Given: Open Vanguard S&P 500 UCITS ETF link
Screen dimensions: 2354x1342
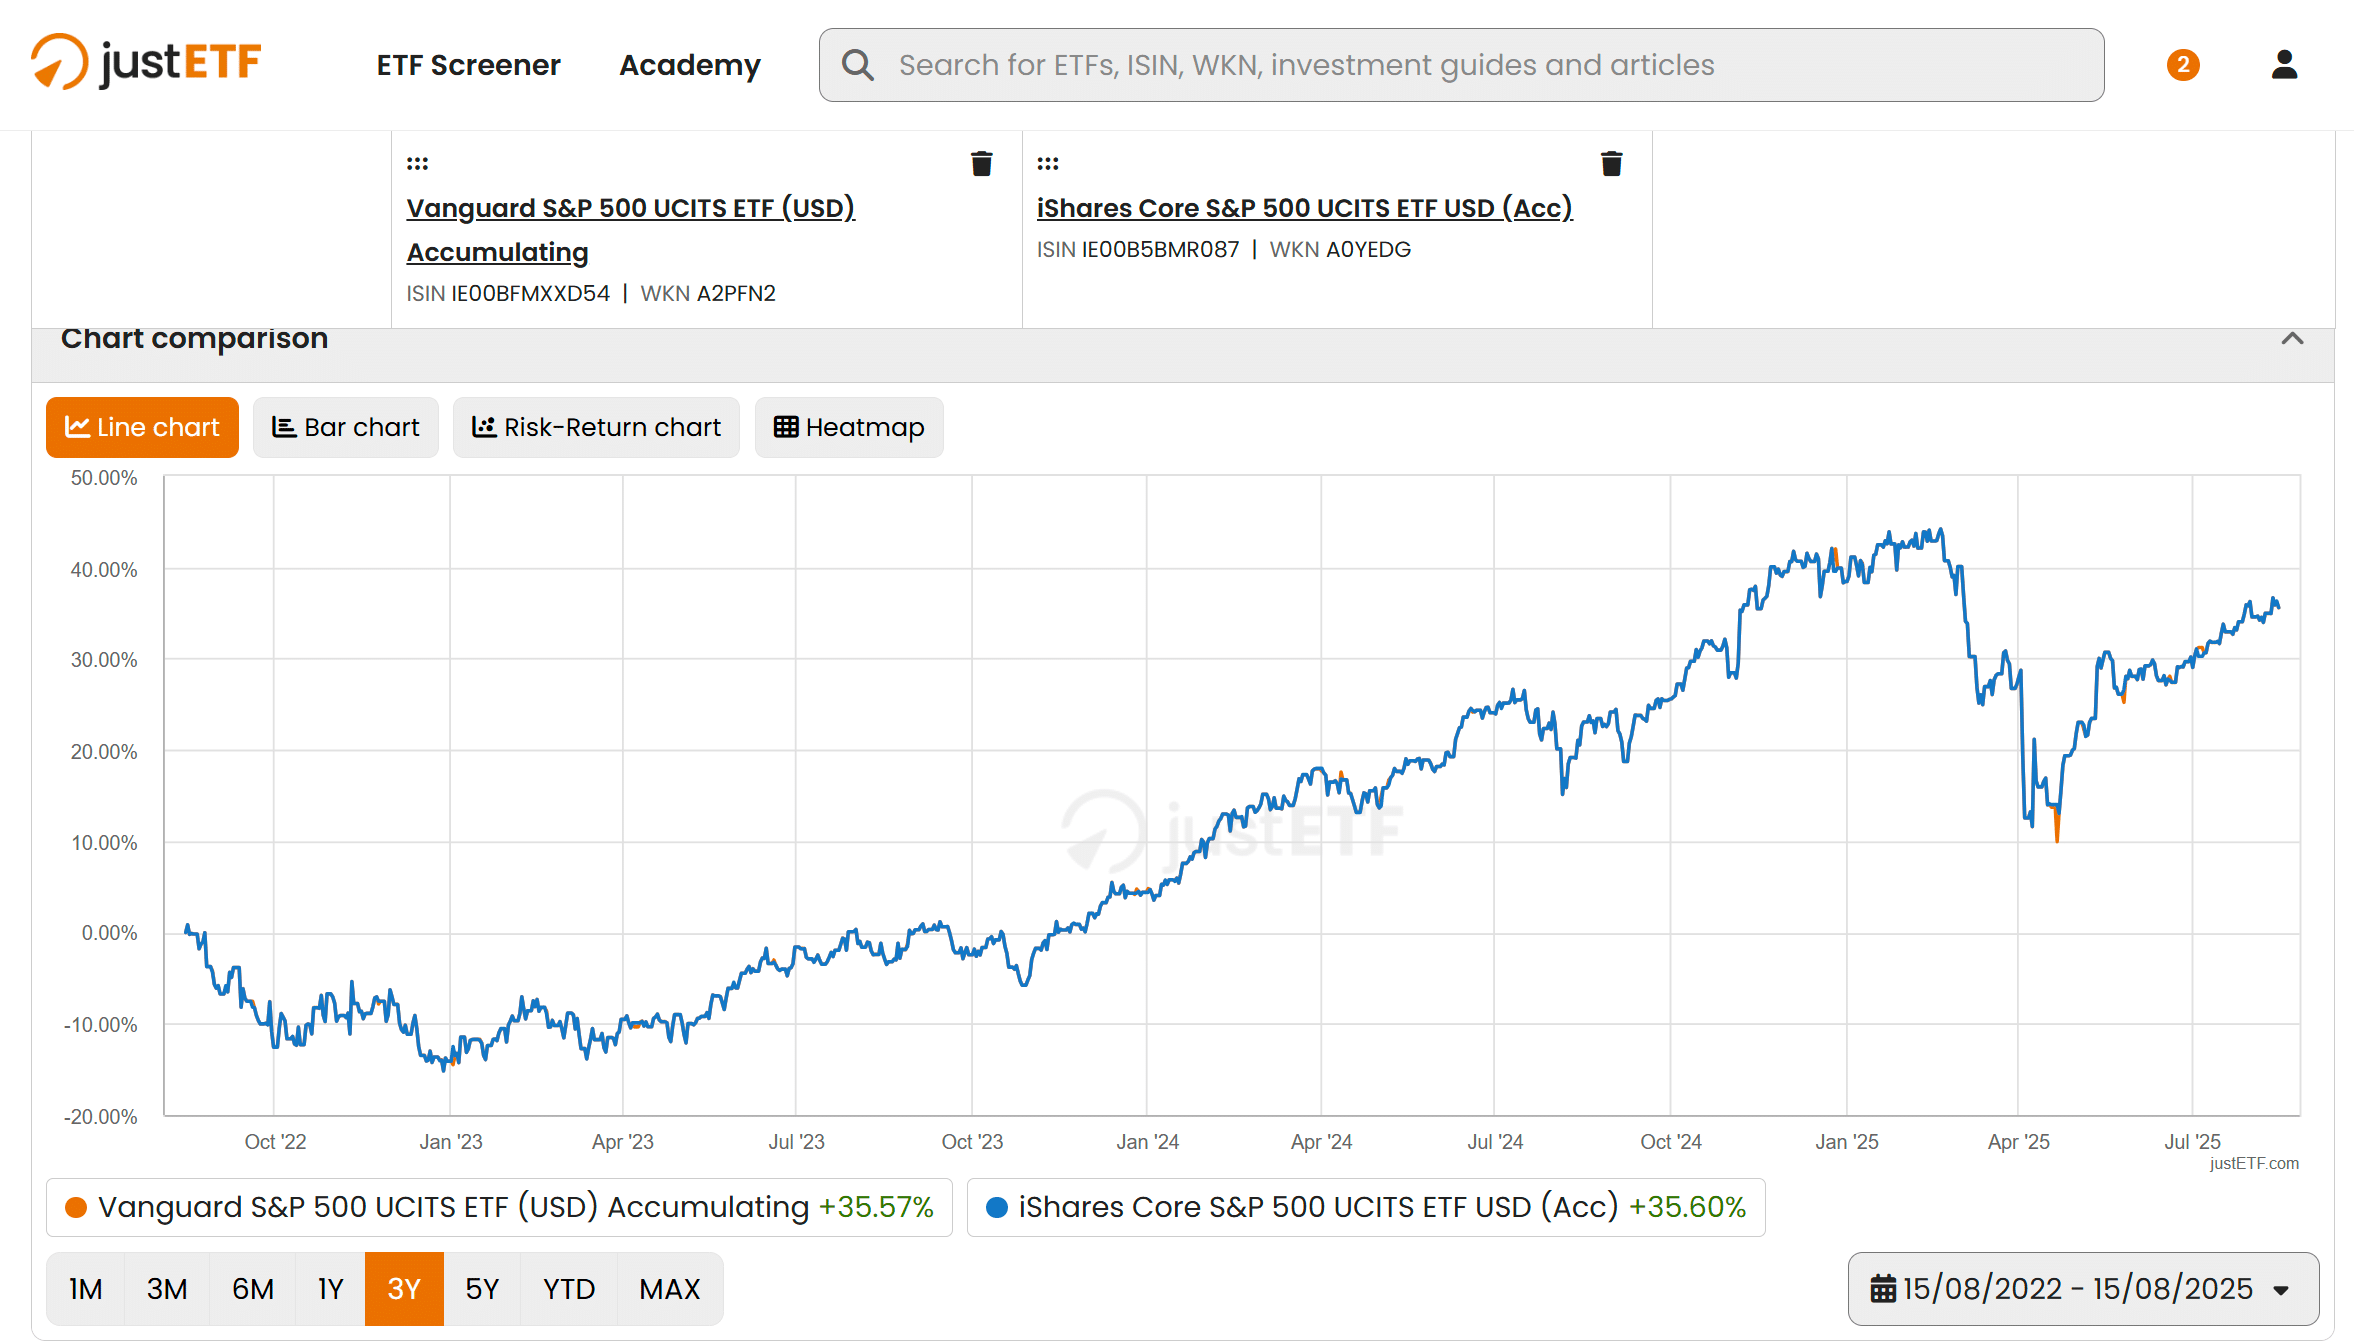Looking at the screenshot, I should point(630,230).
